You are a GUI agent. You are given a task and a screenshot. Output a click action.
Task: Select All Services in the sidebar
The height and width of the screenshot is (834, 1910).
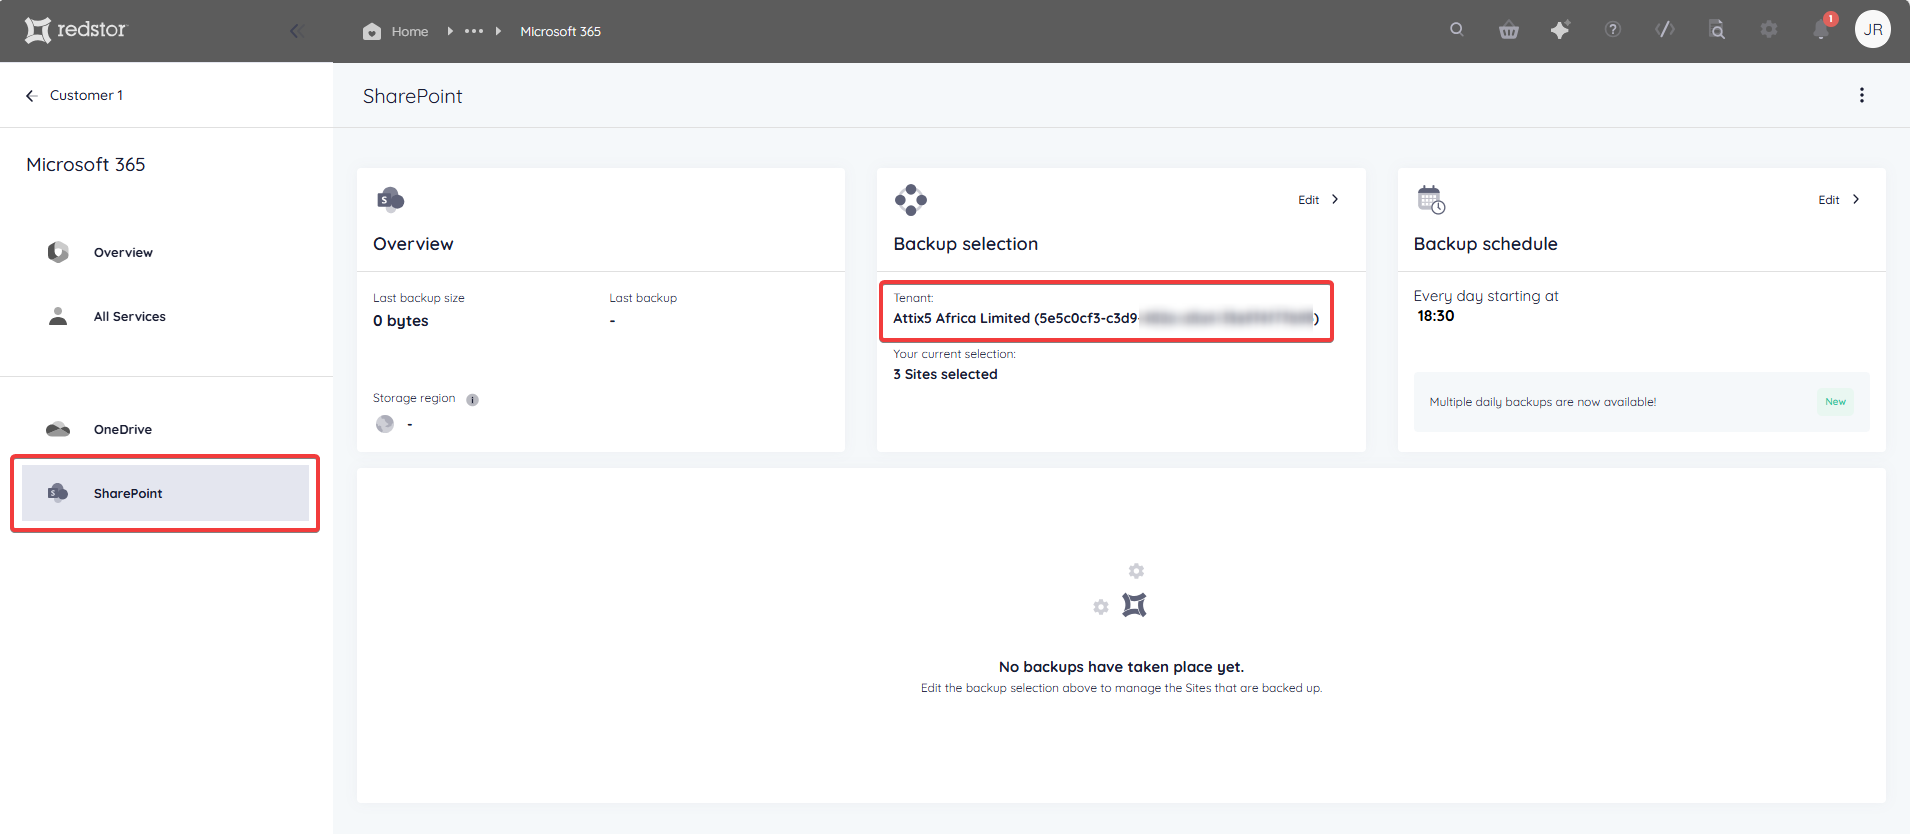pyautogui.click(x=165, y=316)
